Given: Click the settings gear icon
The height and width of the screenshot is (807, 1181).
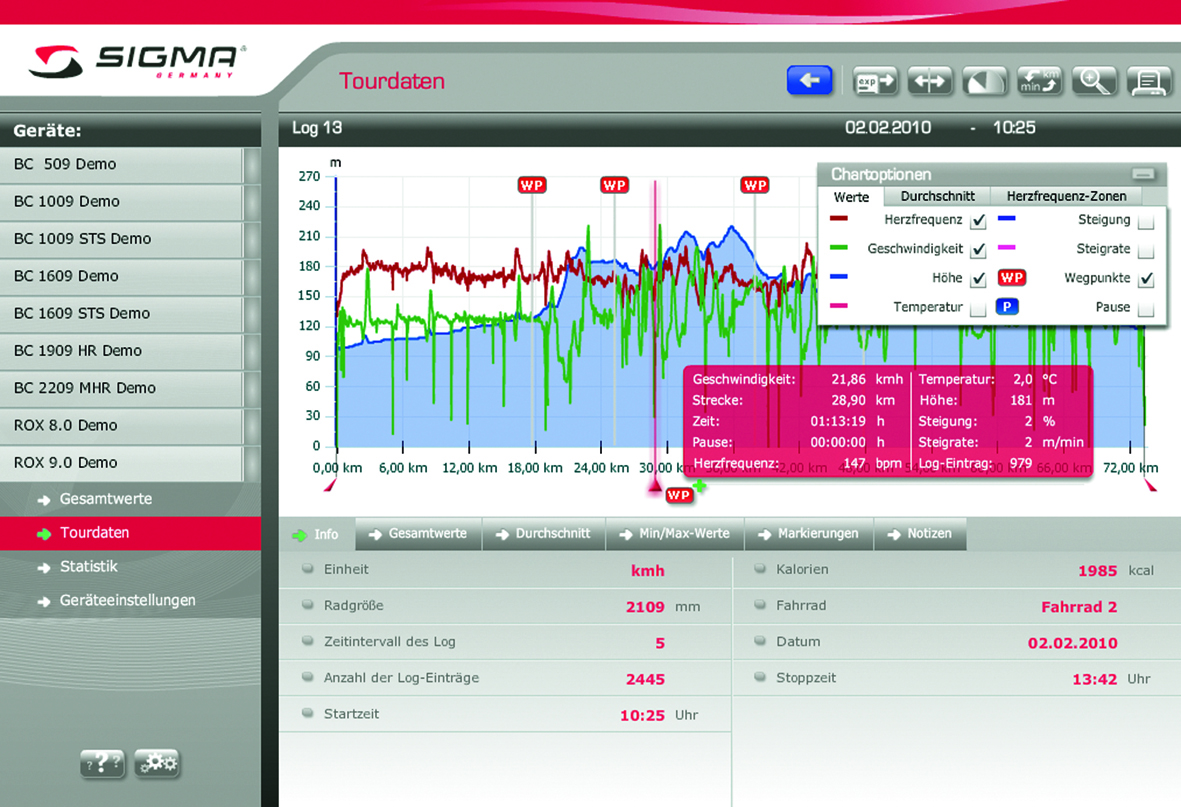Looking at the screenshot, I should pyautogui.click(x=157, y=763).
